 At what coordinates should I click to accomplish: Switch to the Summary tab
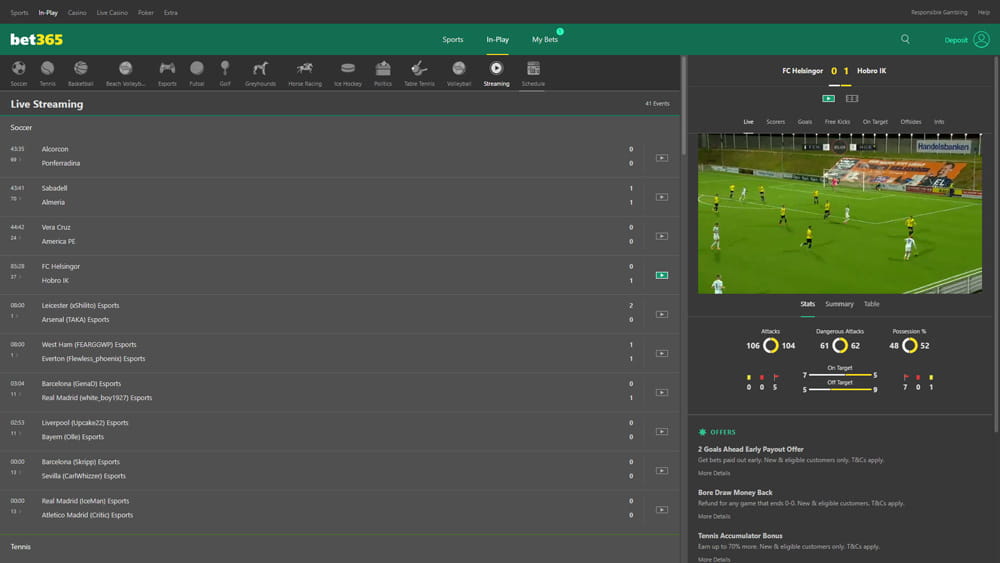click(x=839, y=304)
